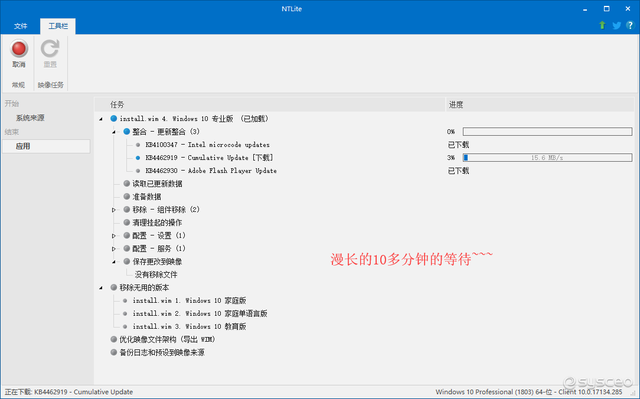
Task: Click the 0% integration progress bar
Action: tap(547, 132)
